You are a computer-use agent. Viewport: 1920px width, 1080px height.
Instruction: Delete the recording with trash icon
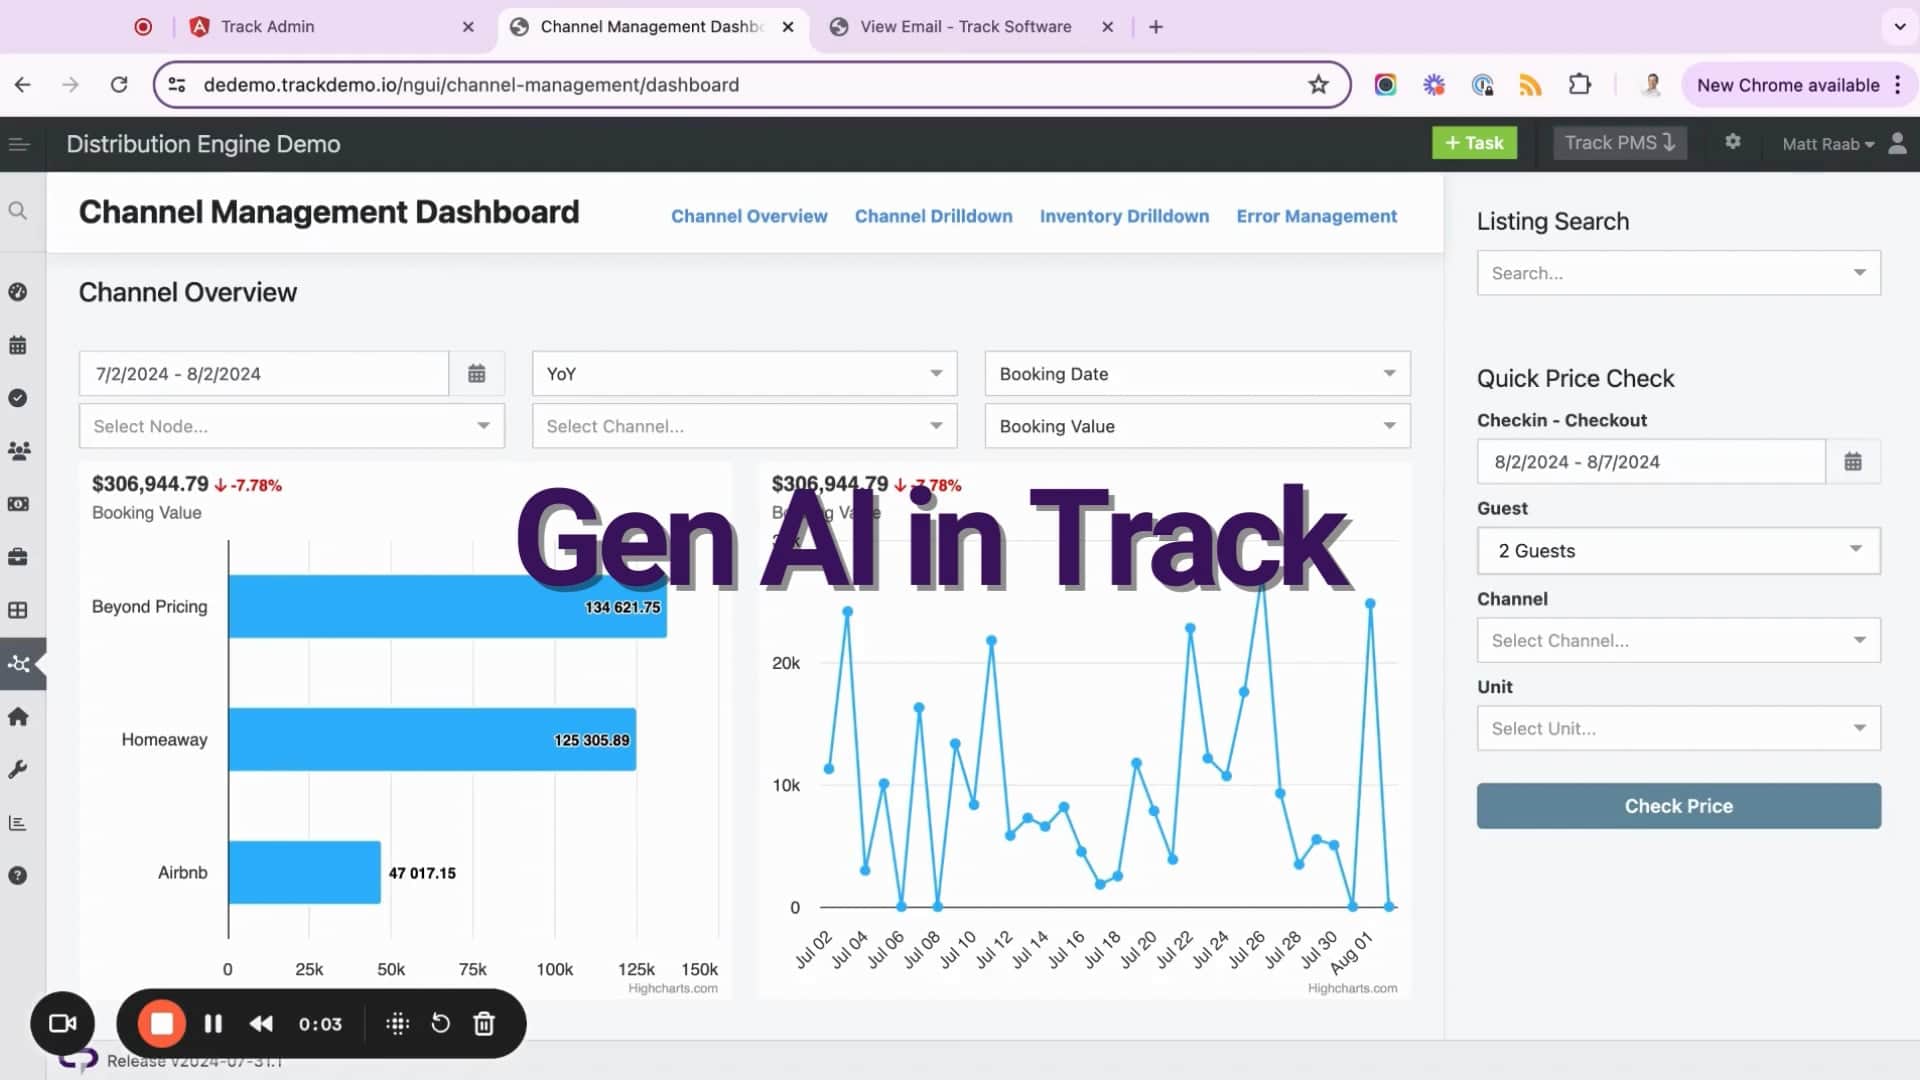(x=484, y=1023)
